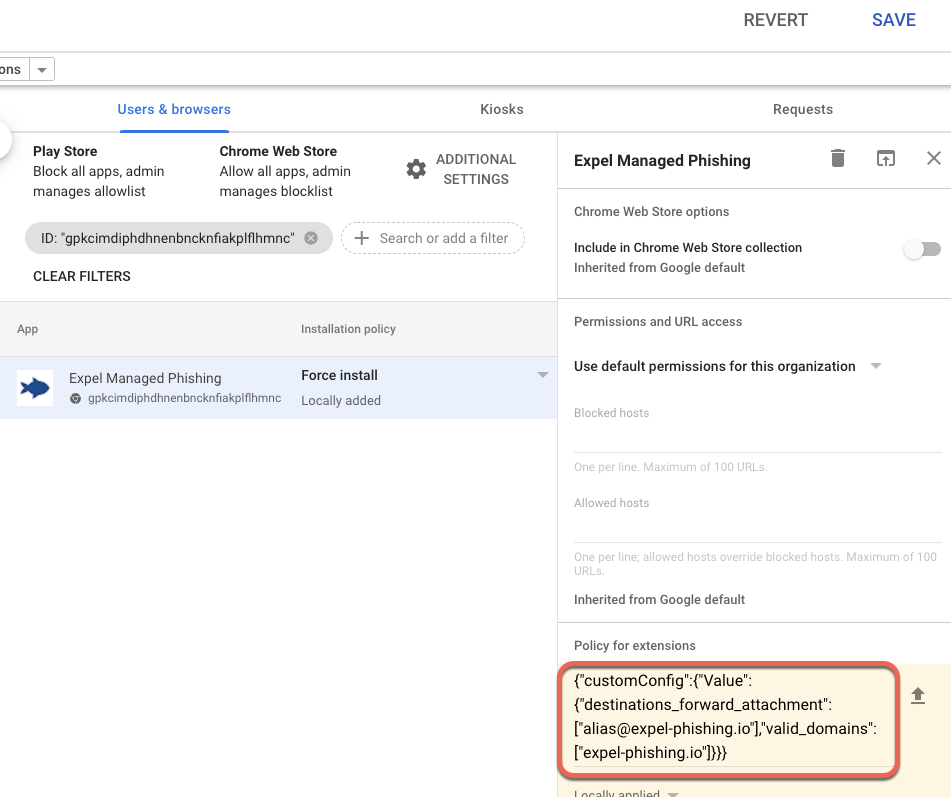Delete the Expel Managed Phishing app via trash icon
Viewport: 951px width, 797px height.
[838, 158]
